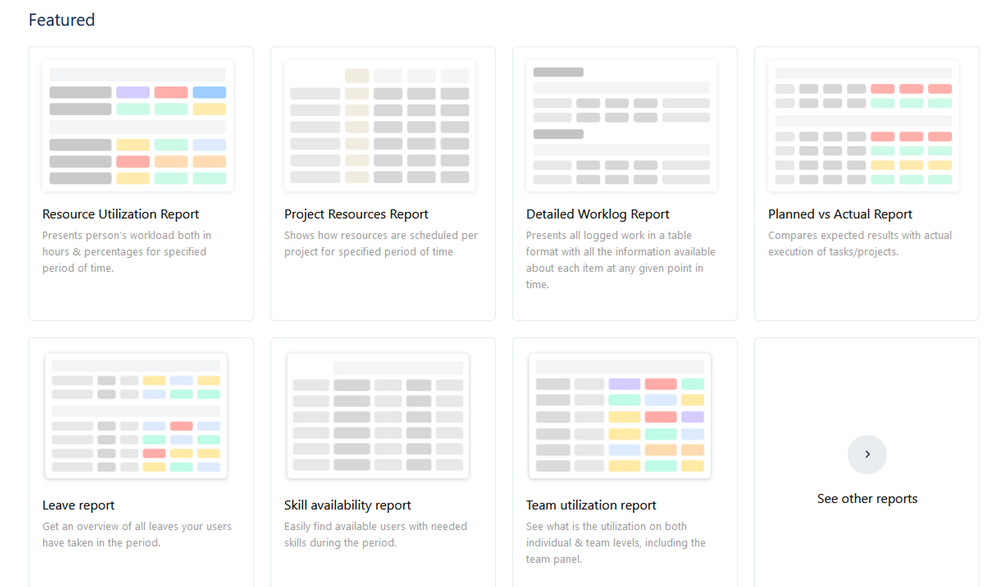This screenshot has height=587, width=999.
Task: Click description 'Get an overview of all leaves'
Action: (137, 535)
